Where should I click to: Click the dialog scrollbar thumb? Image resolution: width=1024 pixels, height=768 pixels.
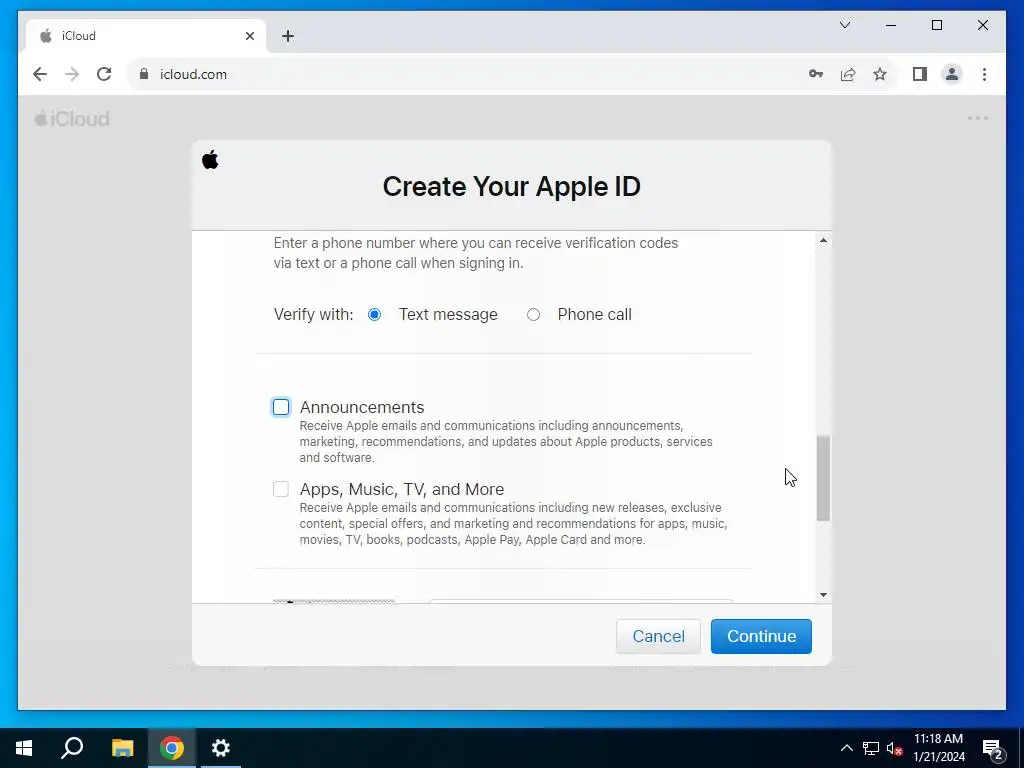click(823, 478)
